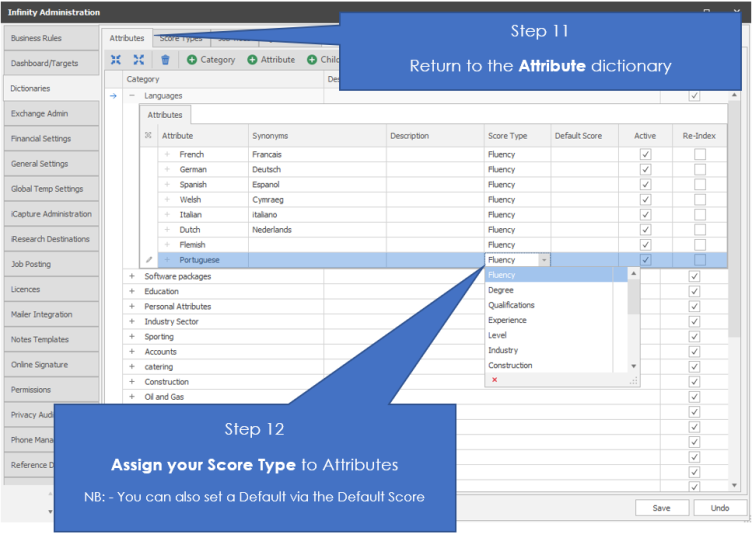Click the collapse all rows icon
Viewport: 752px width, 534px height.
point(116,60)
